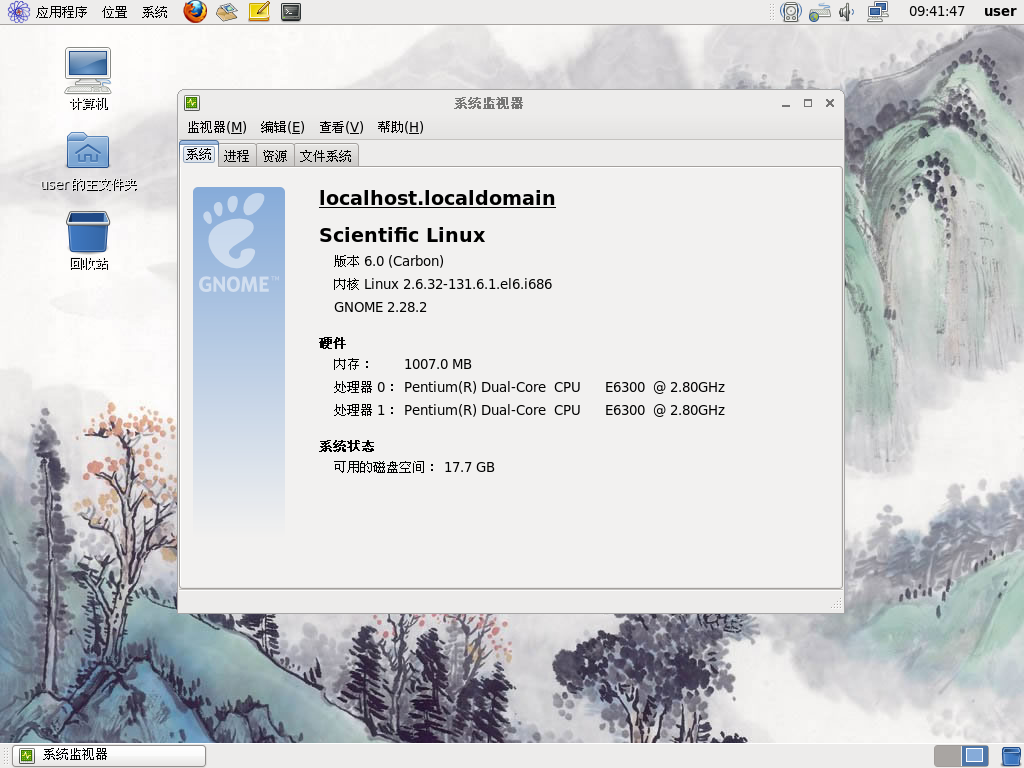Open the notes launcher in the panel
This screenshot has height=768, width=1024.
tap(259, 11)
